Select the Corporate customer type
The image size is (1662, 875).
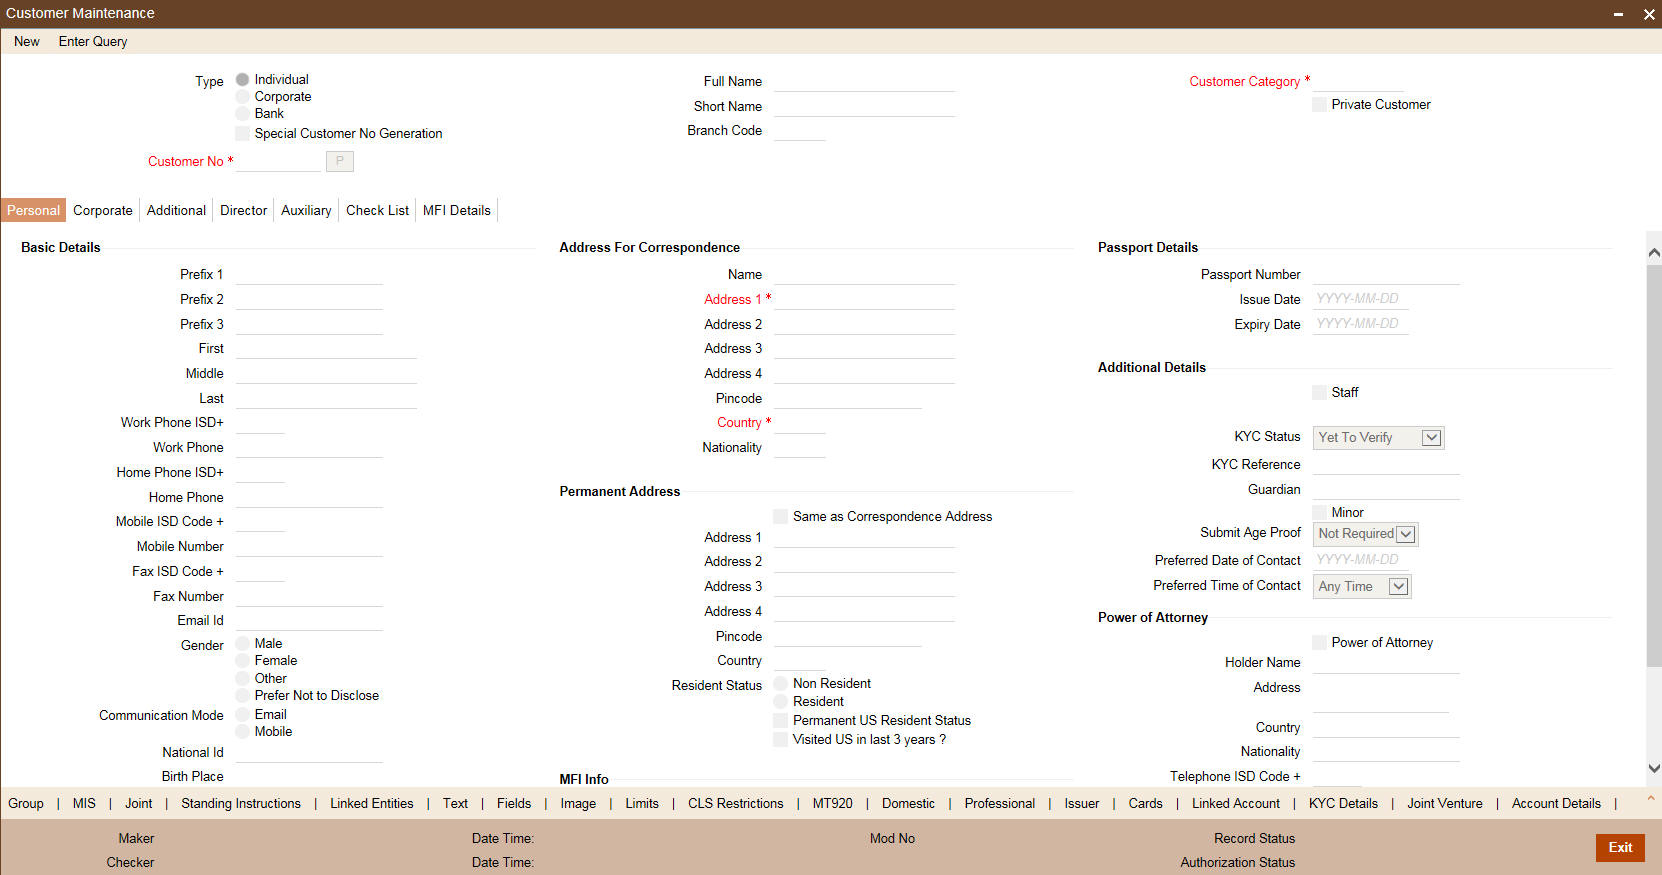242,96
